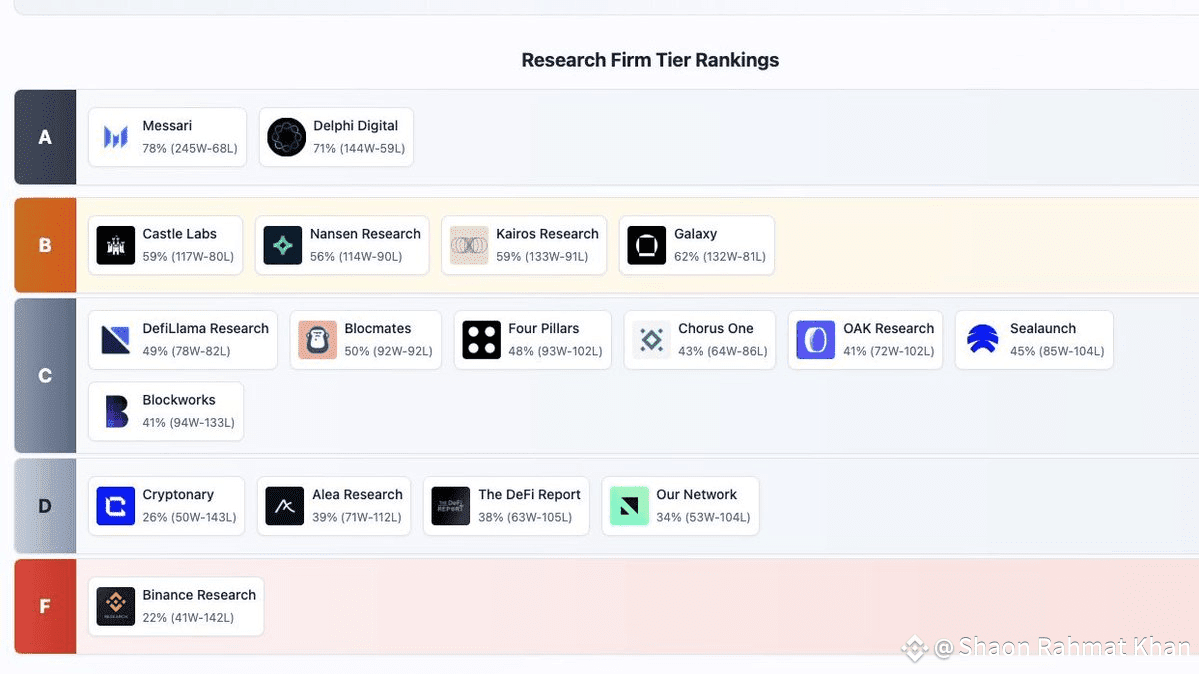This screenshot has width=1199, height=674.
Task: Select the Cryptonary blue logo icon
Action: coord(115,506)
